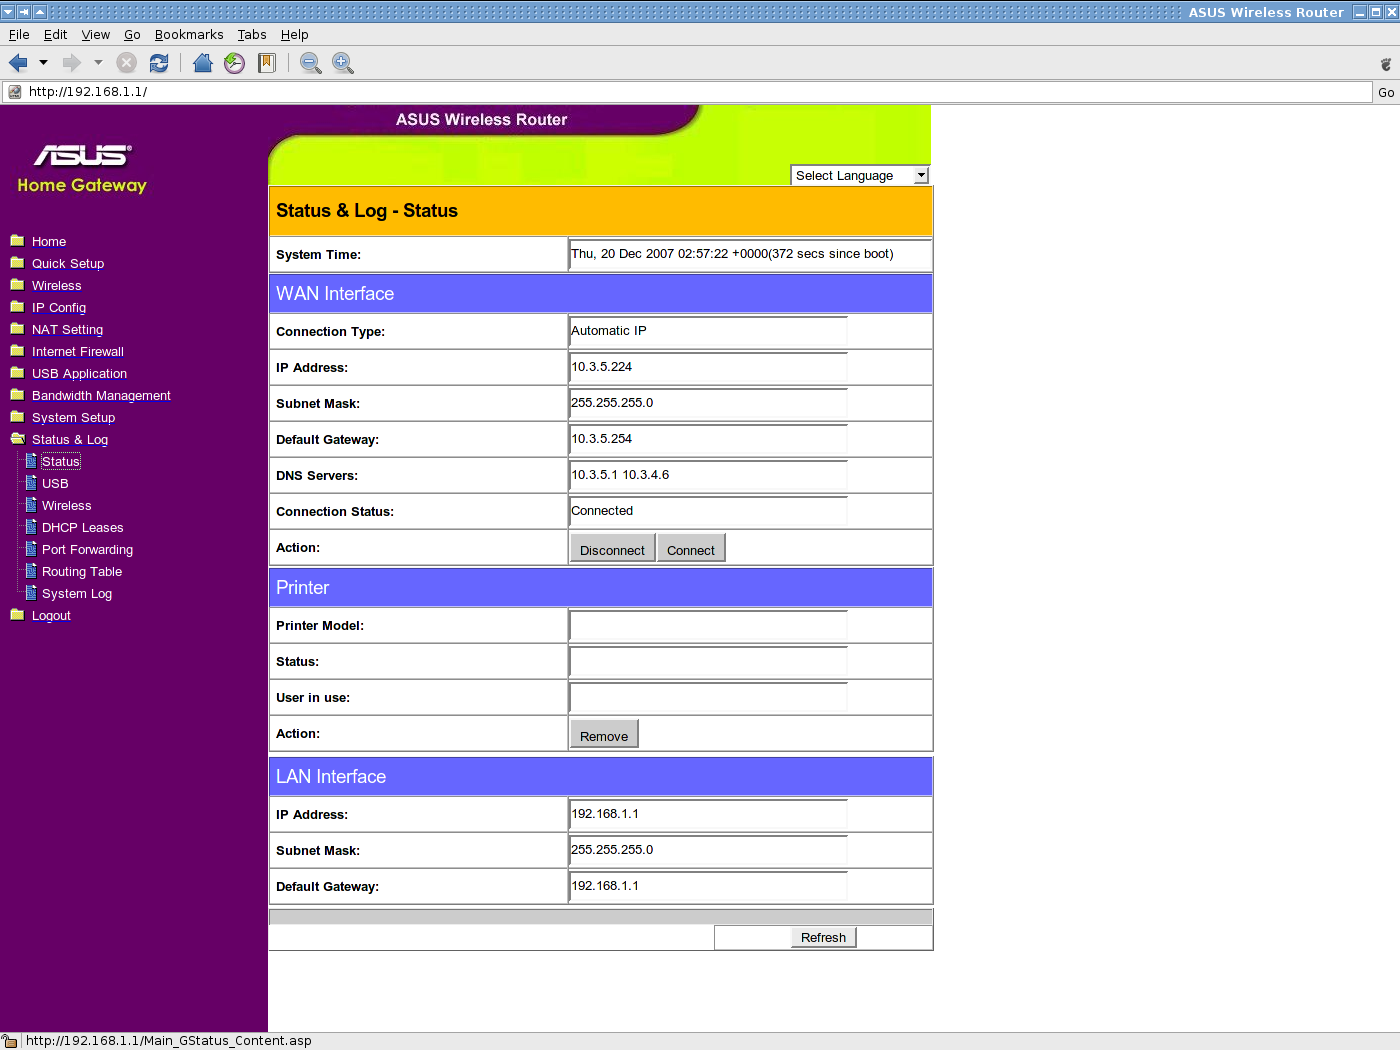Expand the NAT Setting folder
The width and height of the screenshot is (1400, 1050).
click(67, 329)
